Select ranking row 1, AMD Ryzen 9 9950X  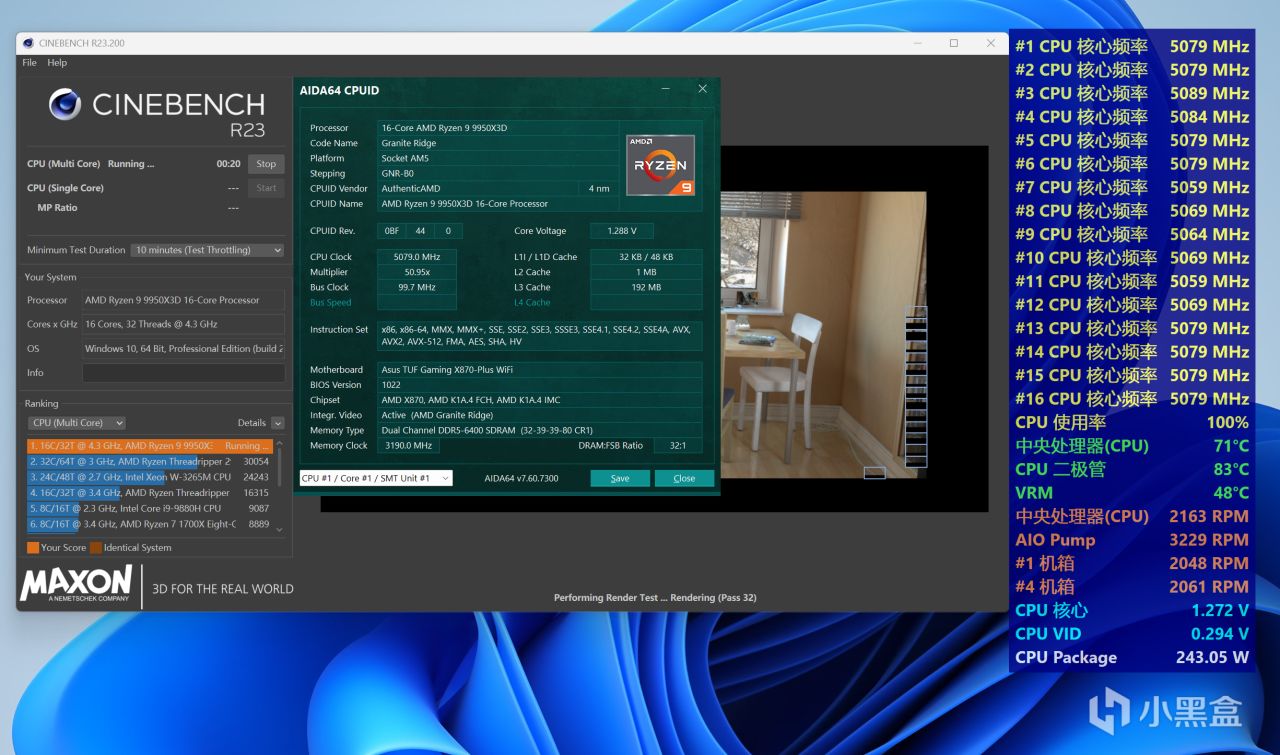[x=150, y=446]
